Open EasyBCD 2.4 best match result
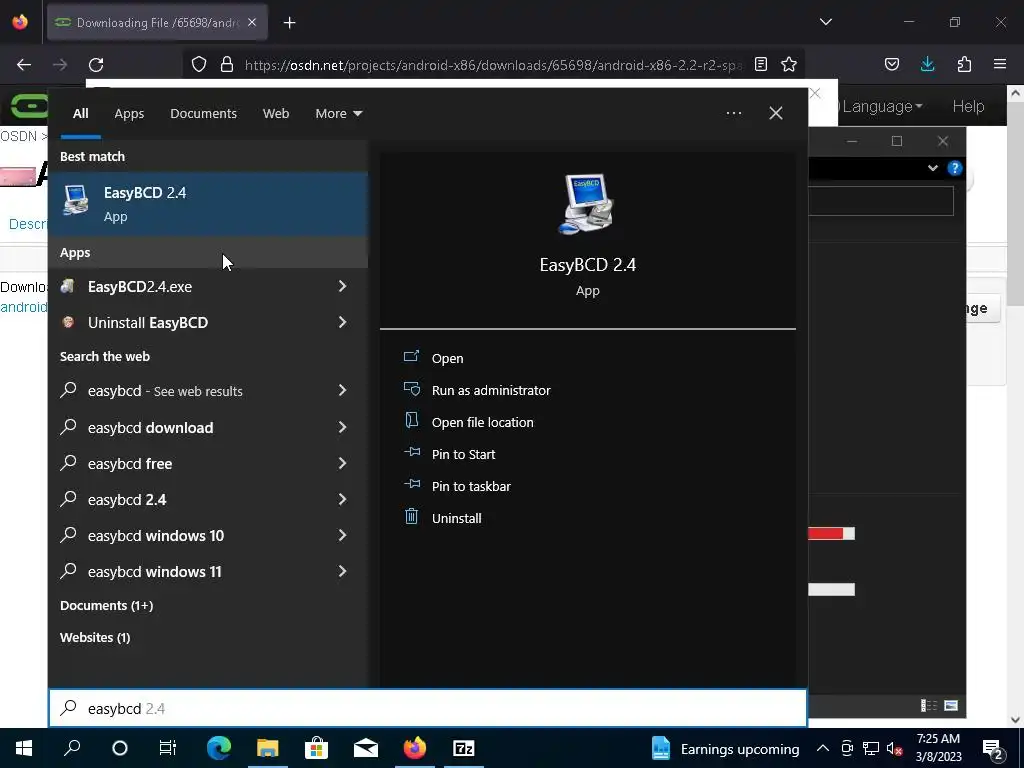This screenshot has height=768, width=1024. click(x=208, y=204)
